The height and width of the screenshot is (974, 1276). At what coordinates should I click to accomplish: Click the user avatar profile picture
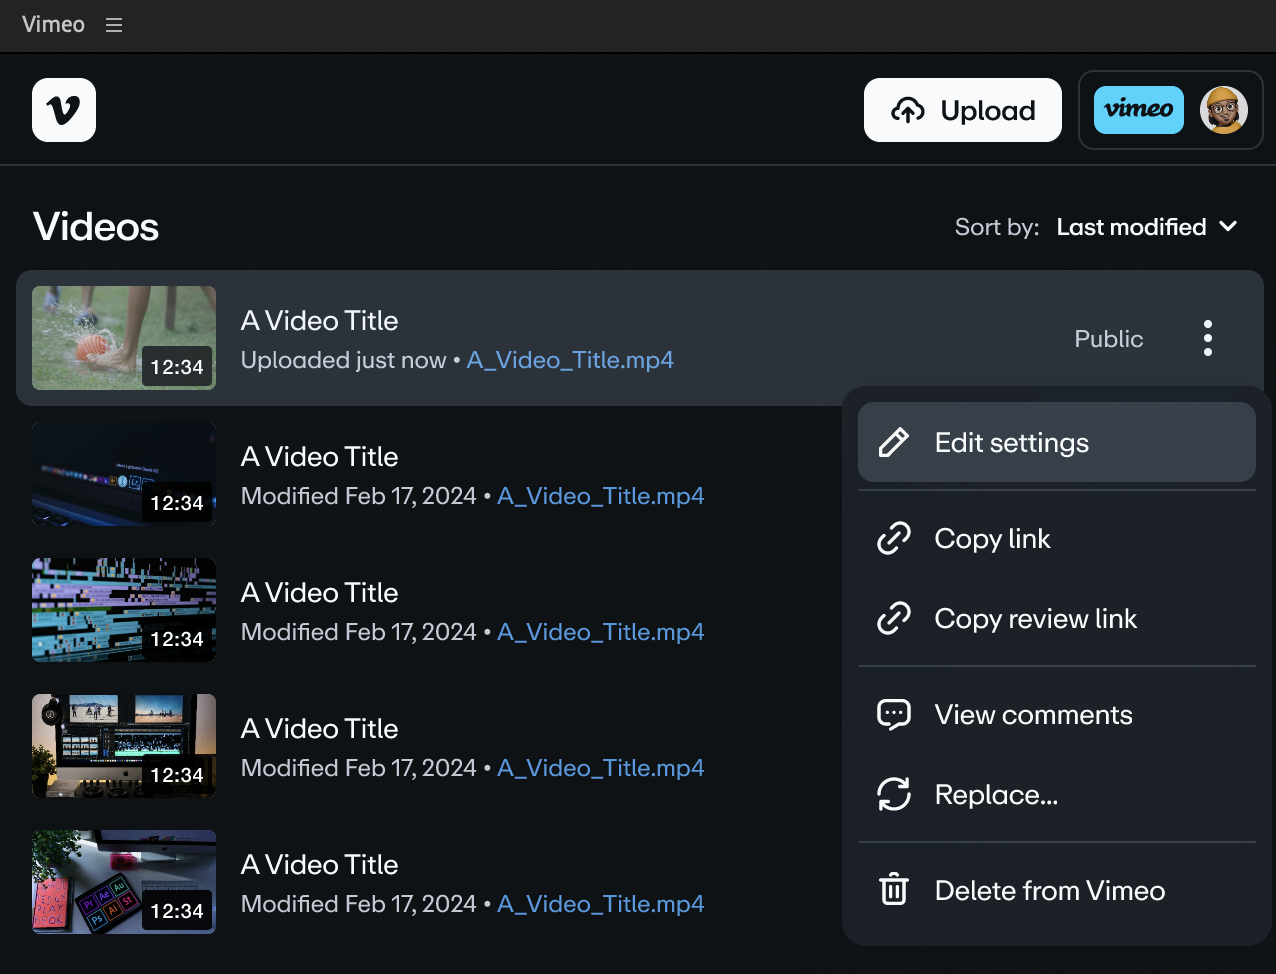pyautogui.click(x=1223, y=110)
